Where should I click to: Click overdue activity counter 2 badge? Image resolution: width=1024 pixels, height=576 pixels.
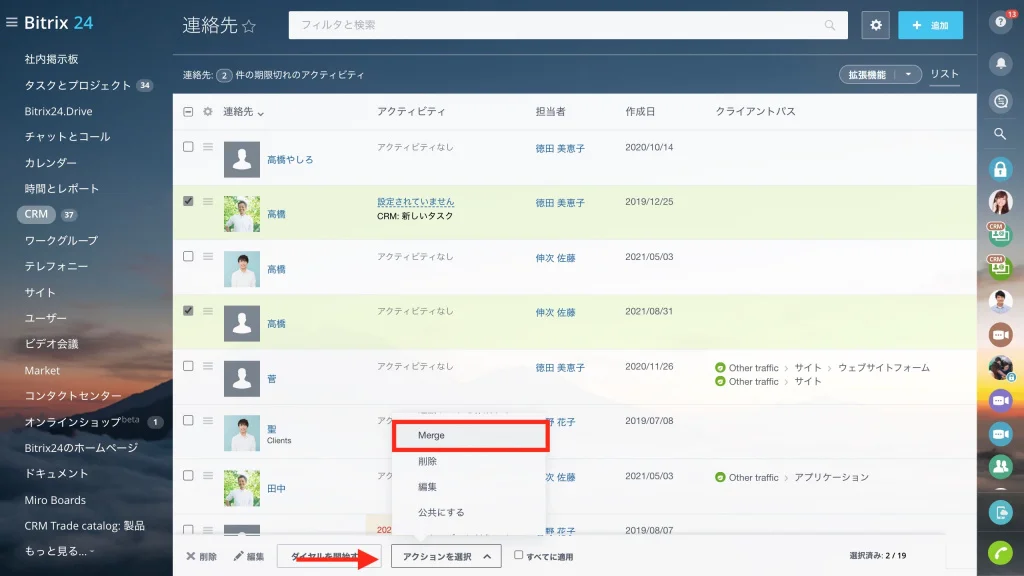click(x=224, y=75)
